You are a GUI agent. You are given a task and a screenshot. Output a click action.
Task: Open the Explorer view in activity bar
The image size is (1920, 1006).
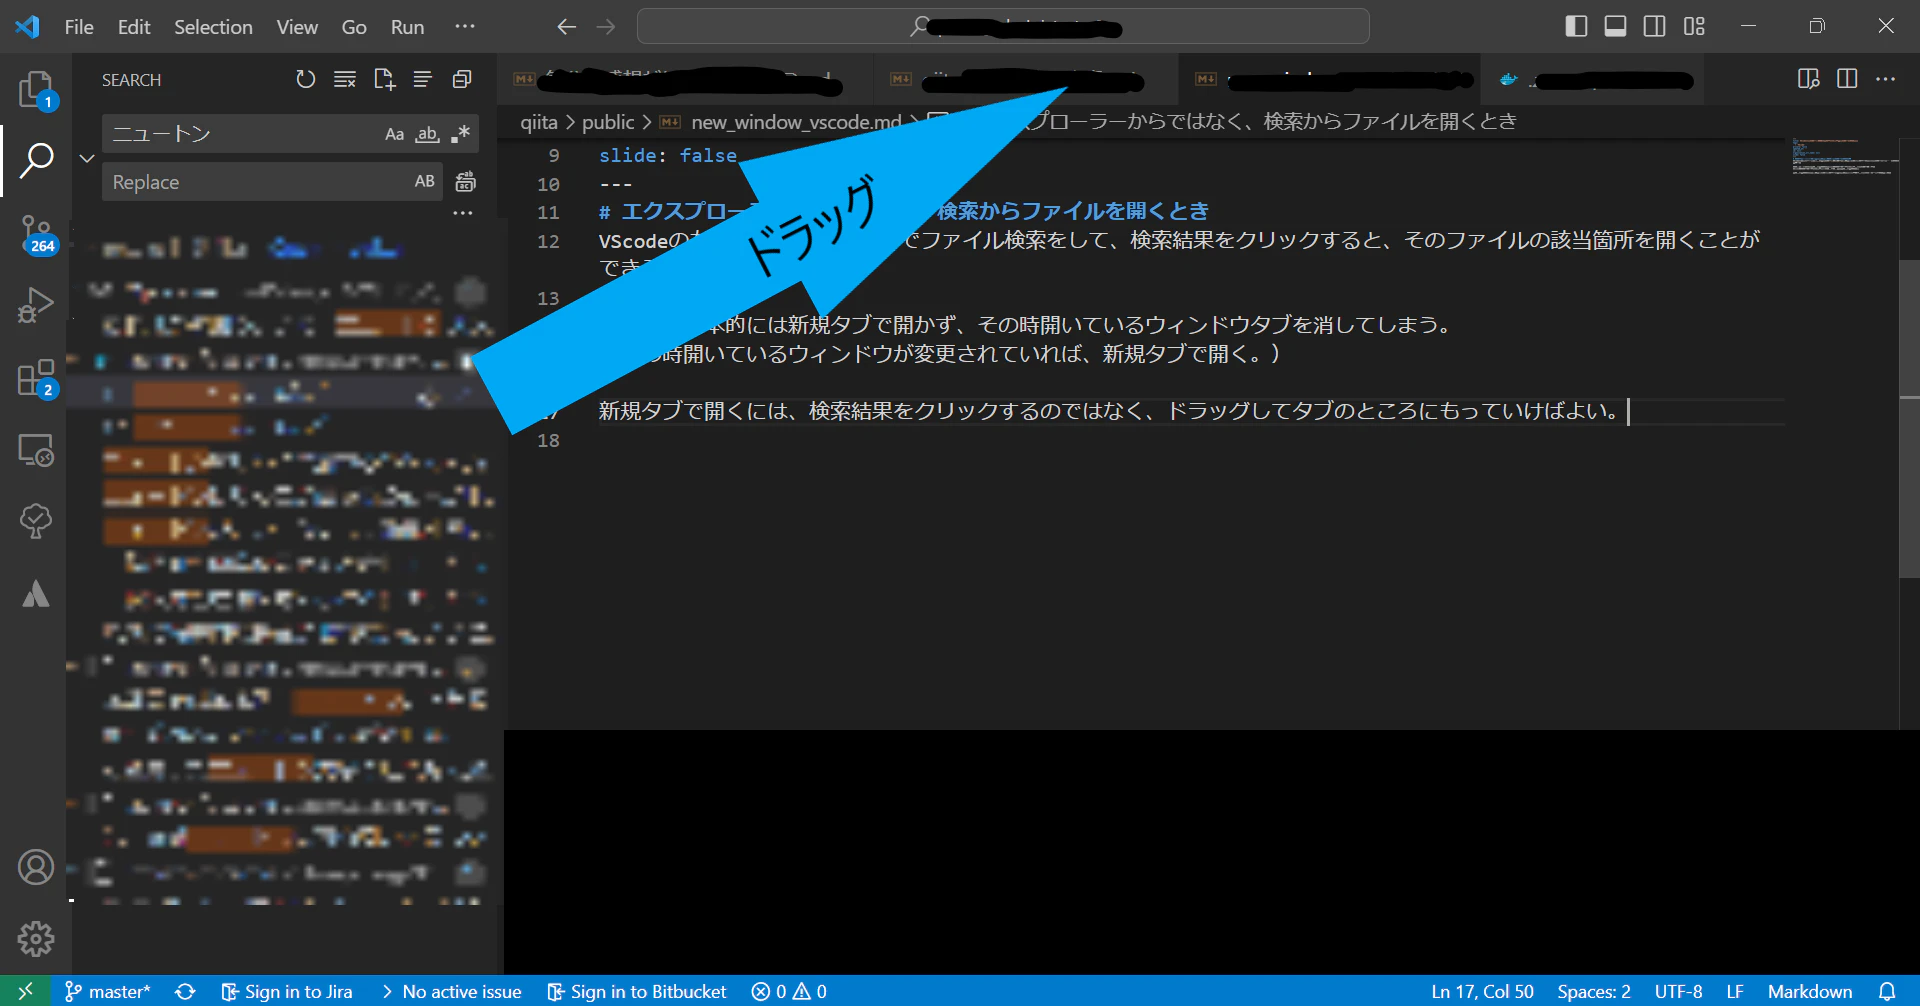pyautogui.click(x=36, y=90)
